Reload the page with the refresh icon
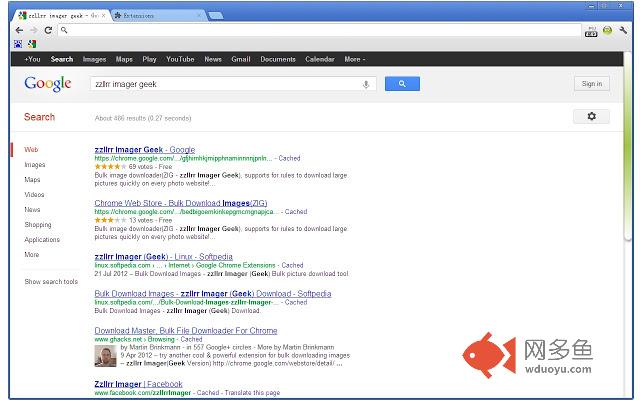Screen dimensions: 640x400 (48, 30)
